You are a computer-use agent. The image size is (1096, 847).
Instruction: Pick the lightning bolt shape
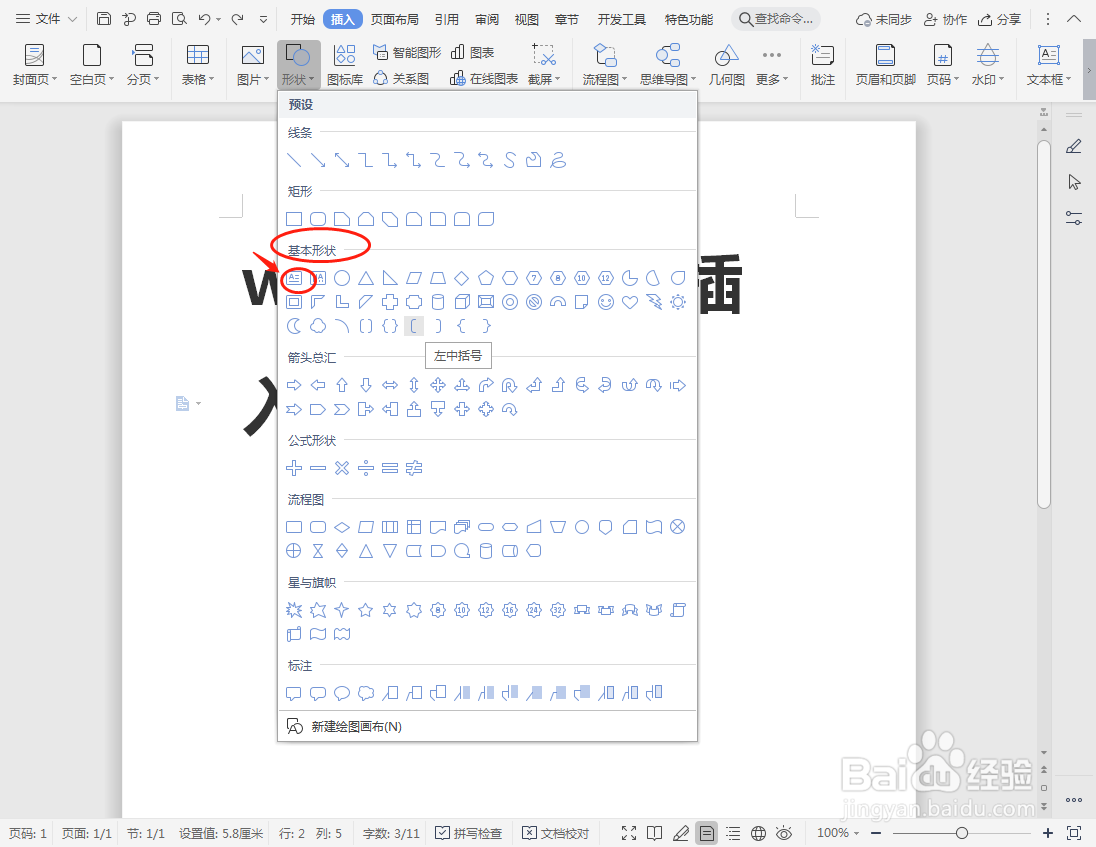click(x=654, y=302)
